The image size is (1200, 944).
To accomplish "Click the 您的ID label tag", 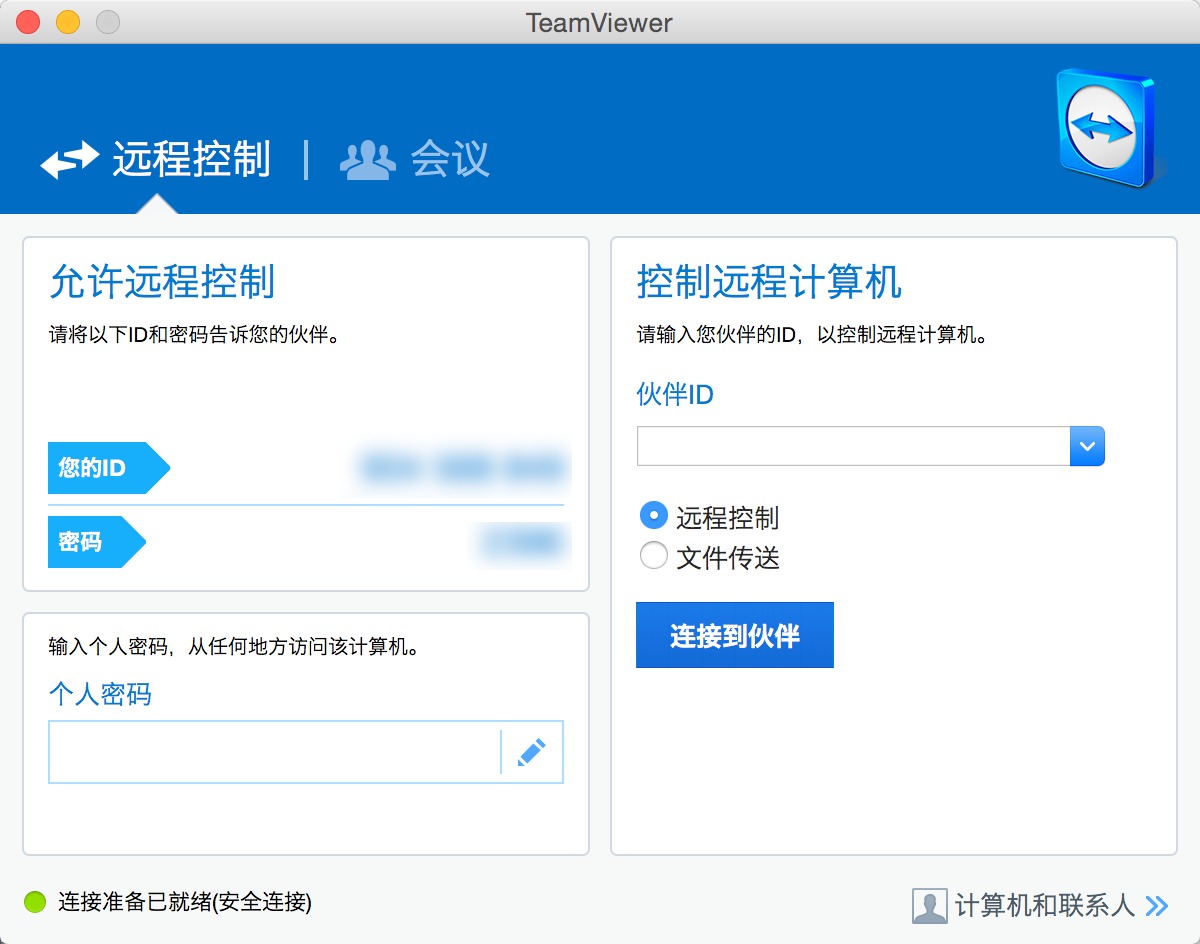I will (109, 468).
